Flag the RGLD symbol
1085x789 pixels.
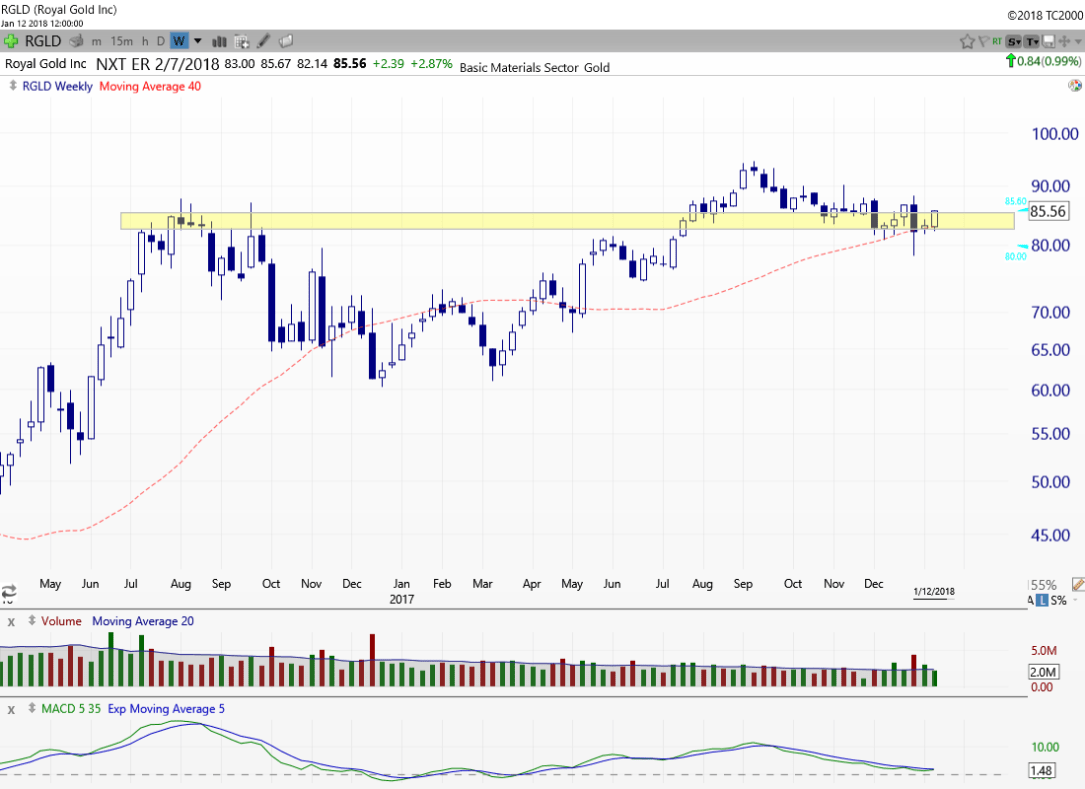point(983,41)
